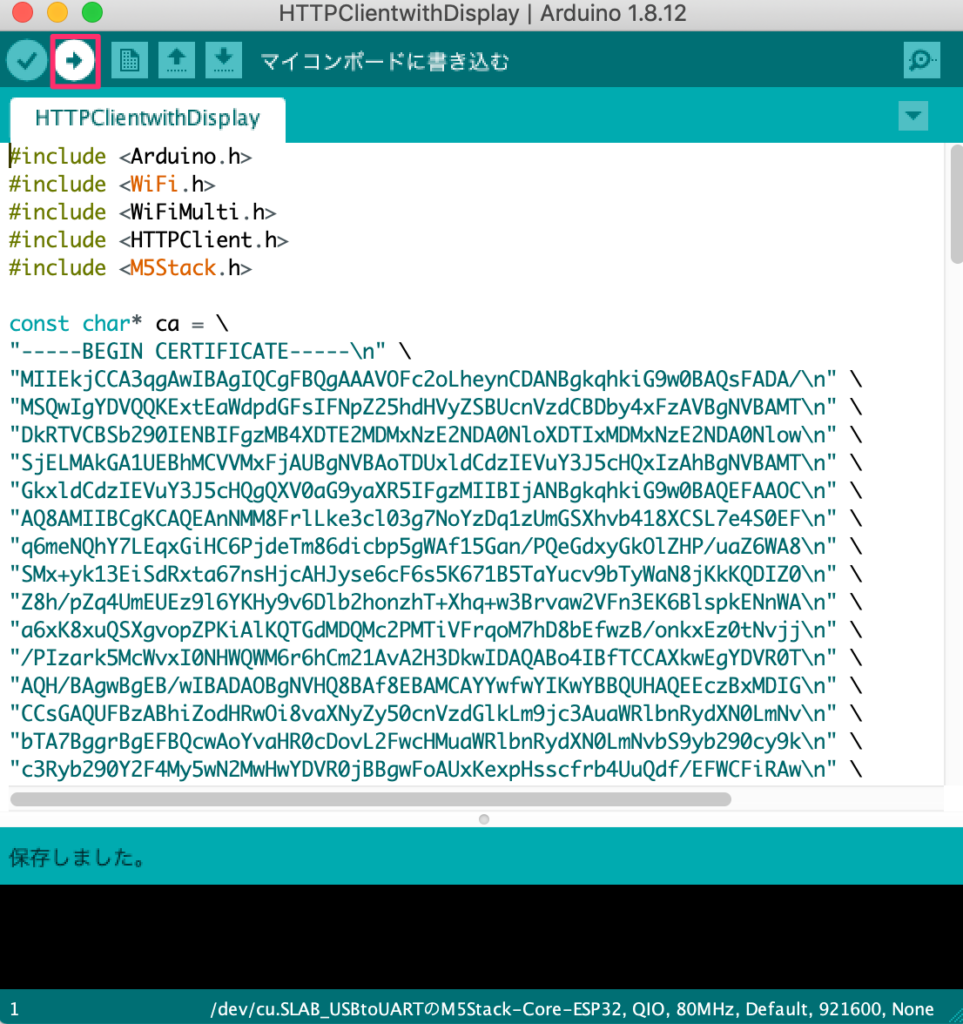This screenshot has width=963, height=1024.
Task: Click the toolbar label 'マイコンボードに書き込む'
Action: [385, 62]
